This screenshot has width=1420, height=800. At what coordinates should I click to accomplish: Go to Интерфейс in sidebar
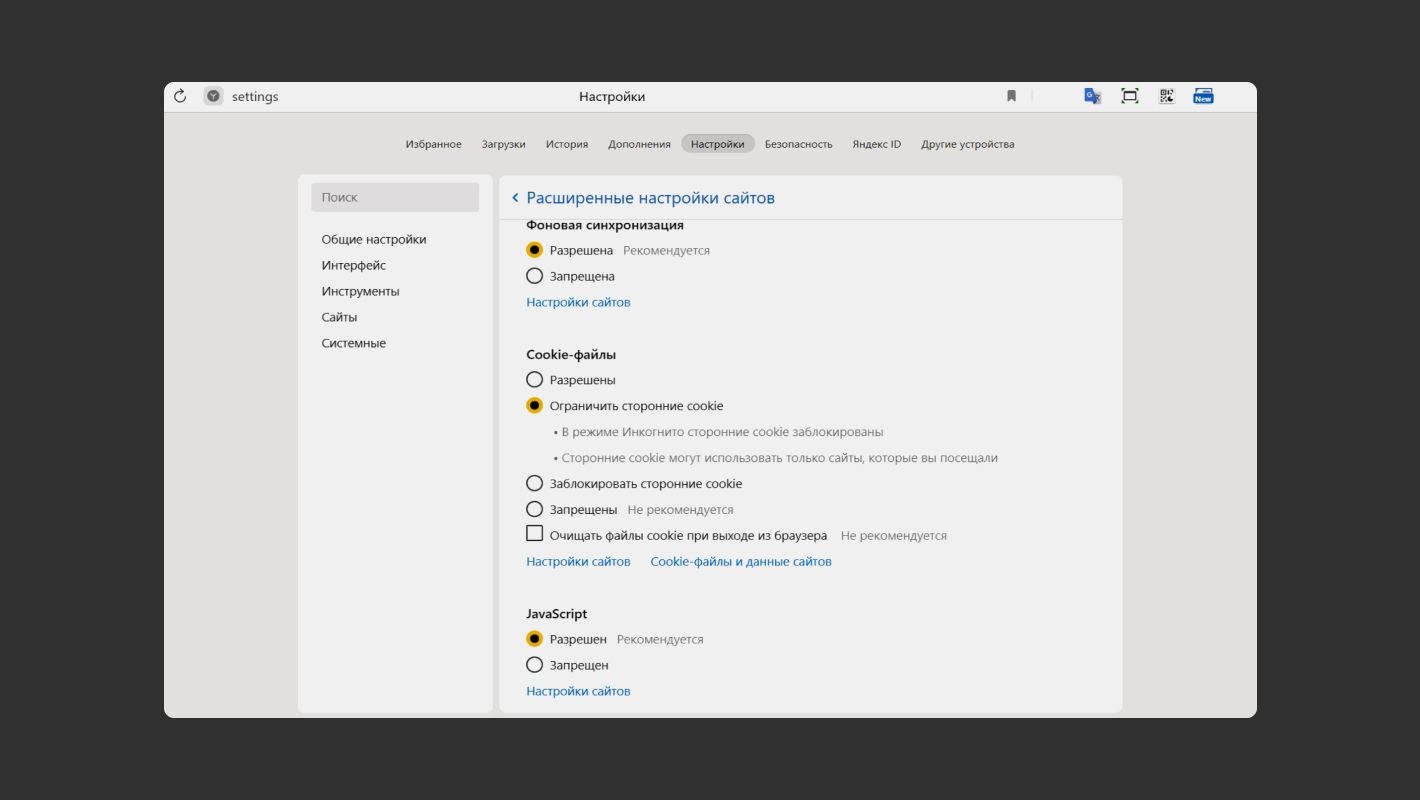(x=354, y=266)
